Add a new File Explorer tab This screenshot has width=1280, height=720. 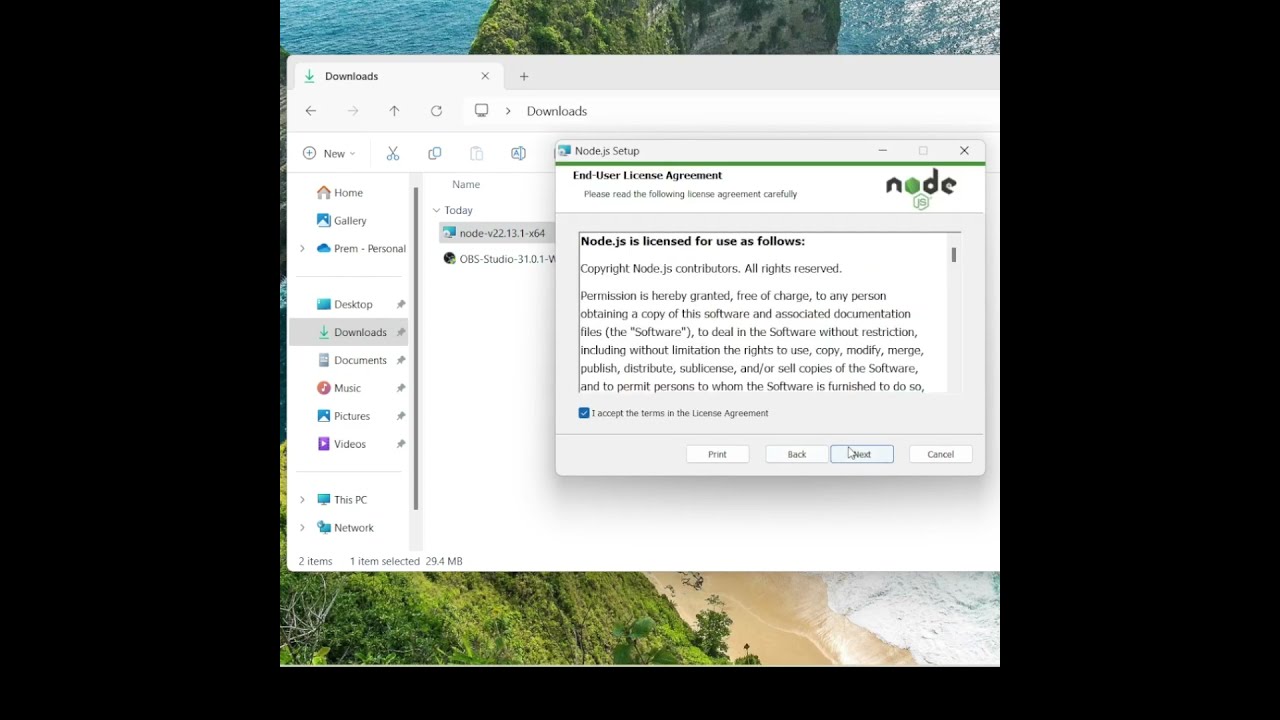pyautogui.click(x=524, y=76)
